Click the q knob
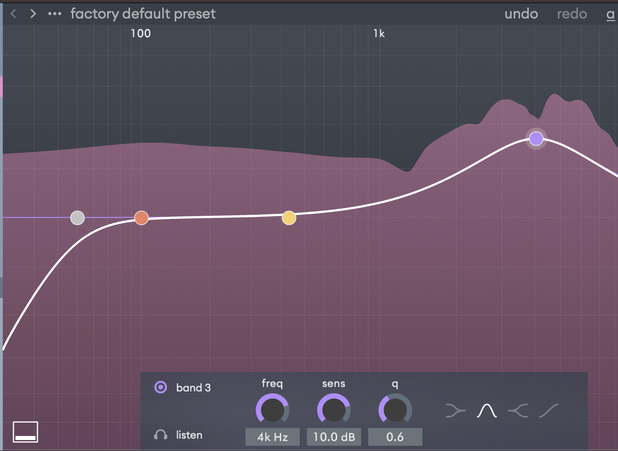This screenshot has width=618, height=451. 395,409
